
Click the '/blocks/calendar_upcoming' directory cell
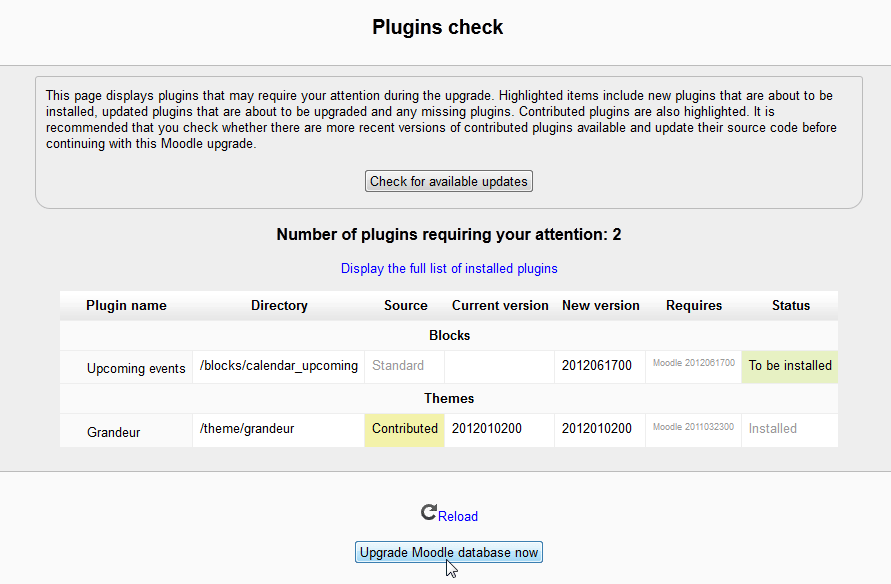click(279, 365)
